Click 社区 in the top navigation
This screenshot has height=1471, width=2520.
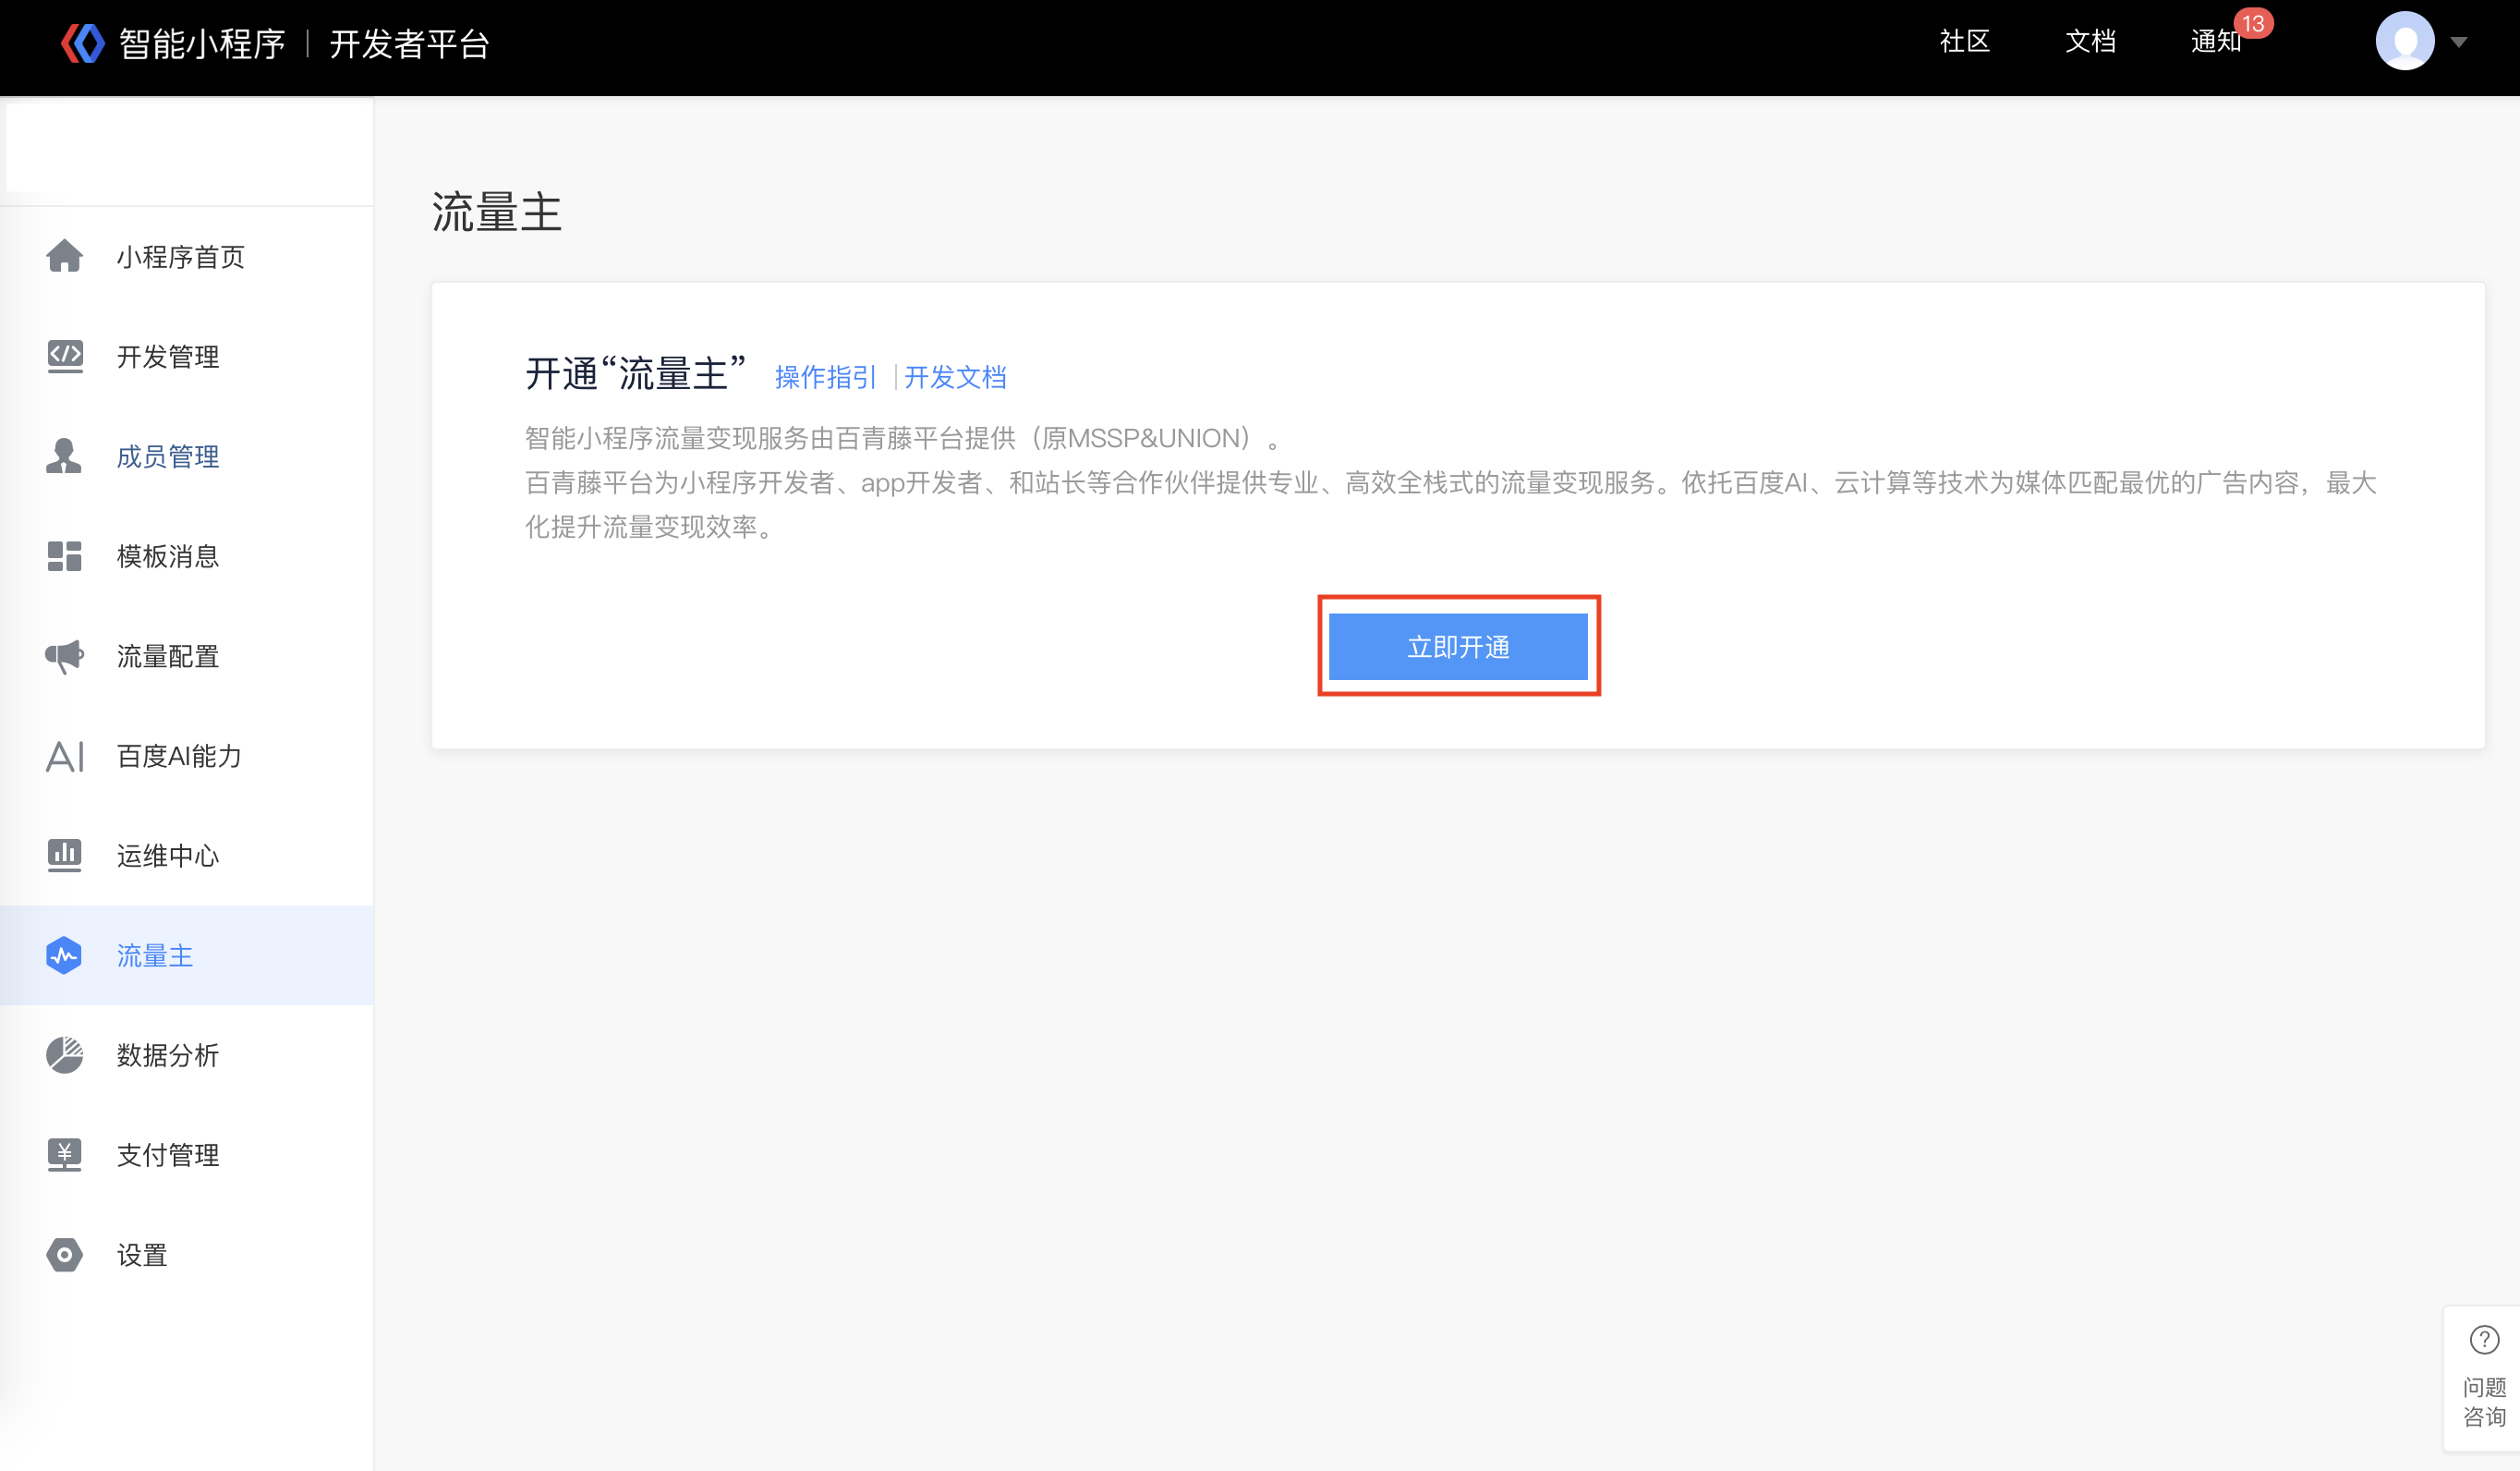point(1964,41)
